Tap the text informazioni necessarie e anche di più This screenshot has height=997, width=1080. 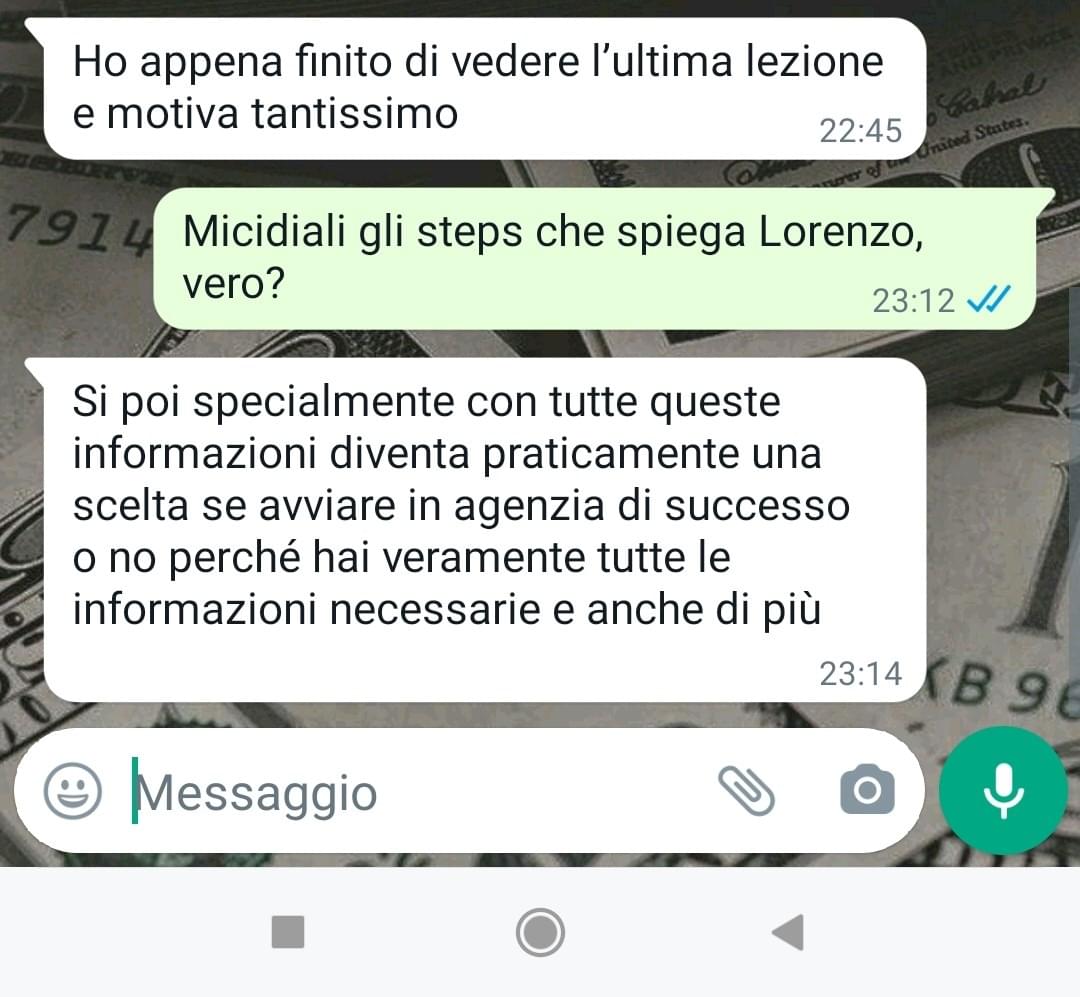(446, 610)
